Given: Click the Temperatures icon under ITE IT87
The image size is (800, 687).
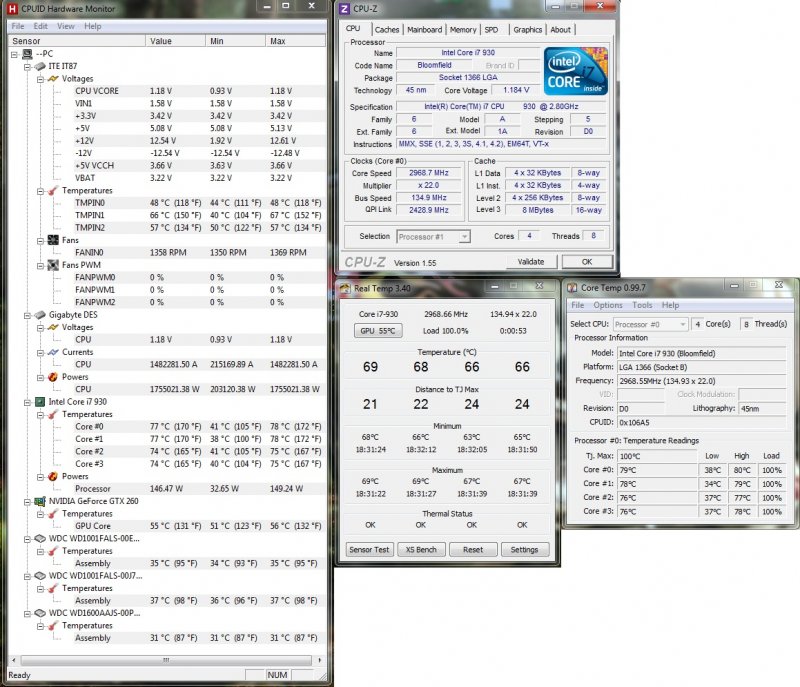Looking at the screenshot, I should tap(53, 191).
